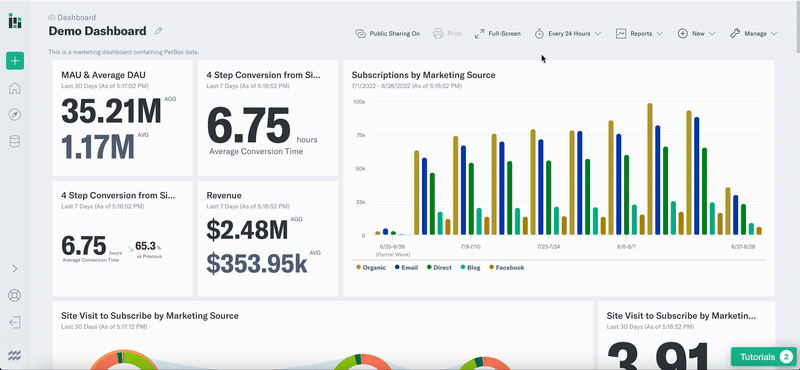Viewport: 800px width, 370px height.
Task: Open the New dropdown menu
Action: pyautogui.click(x=696, y=34)
